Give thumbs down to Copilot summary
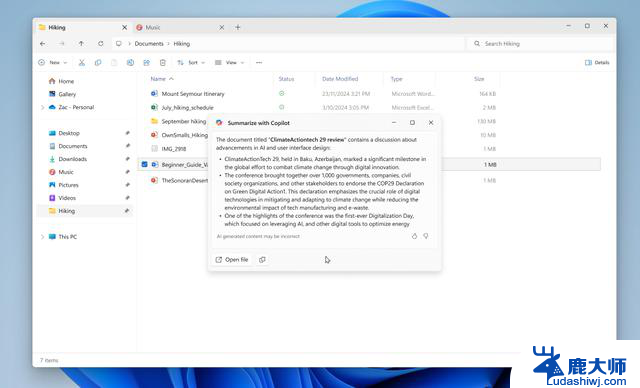The width and height of the screenshot is (640, 388). click(x=426, y=236)
